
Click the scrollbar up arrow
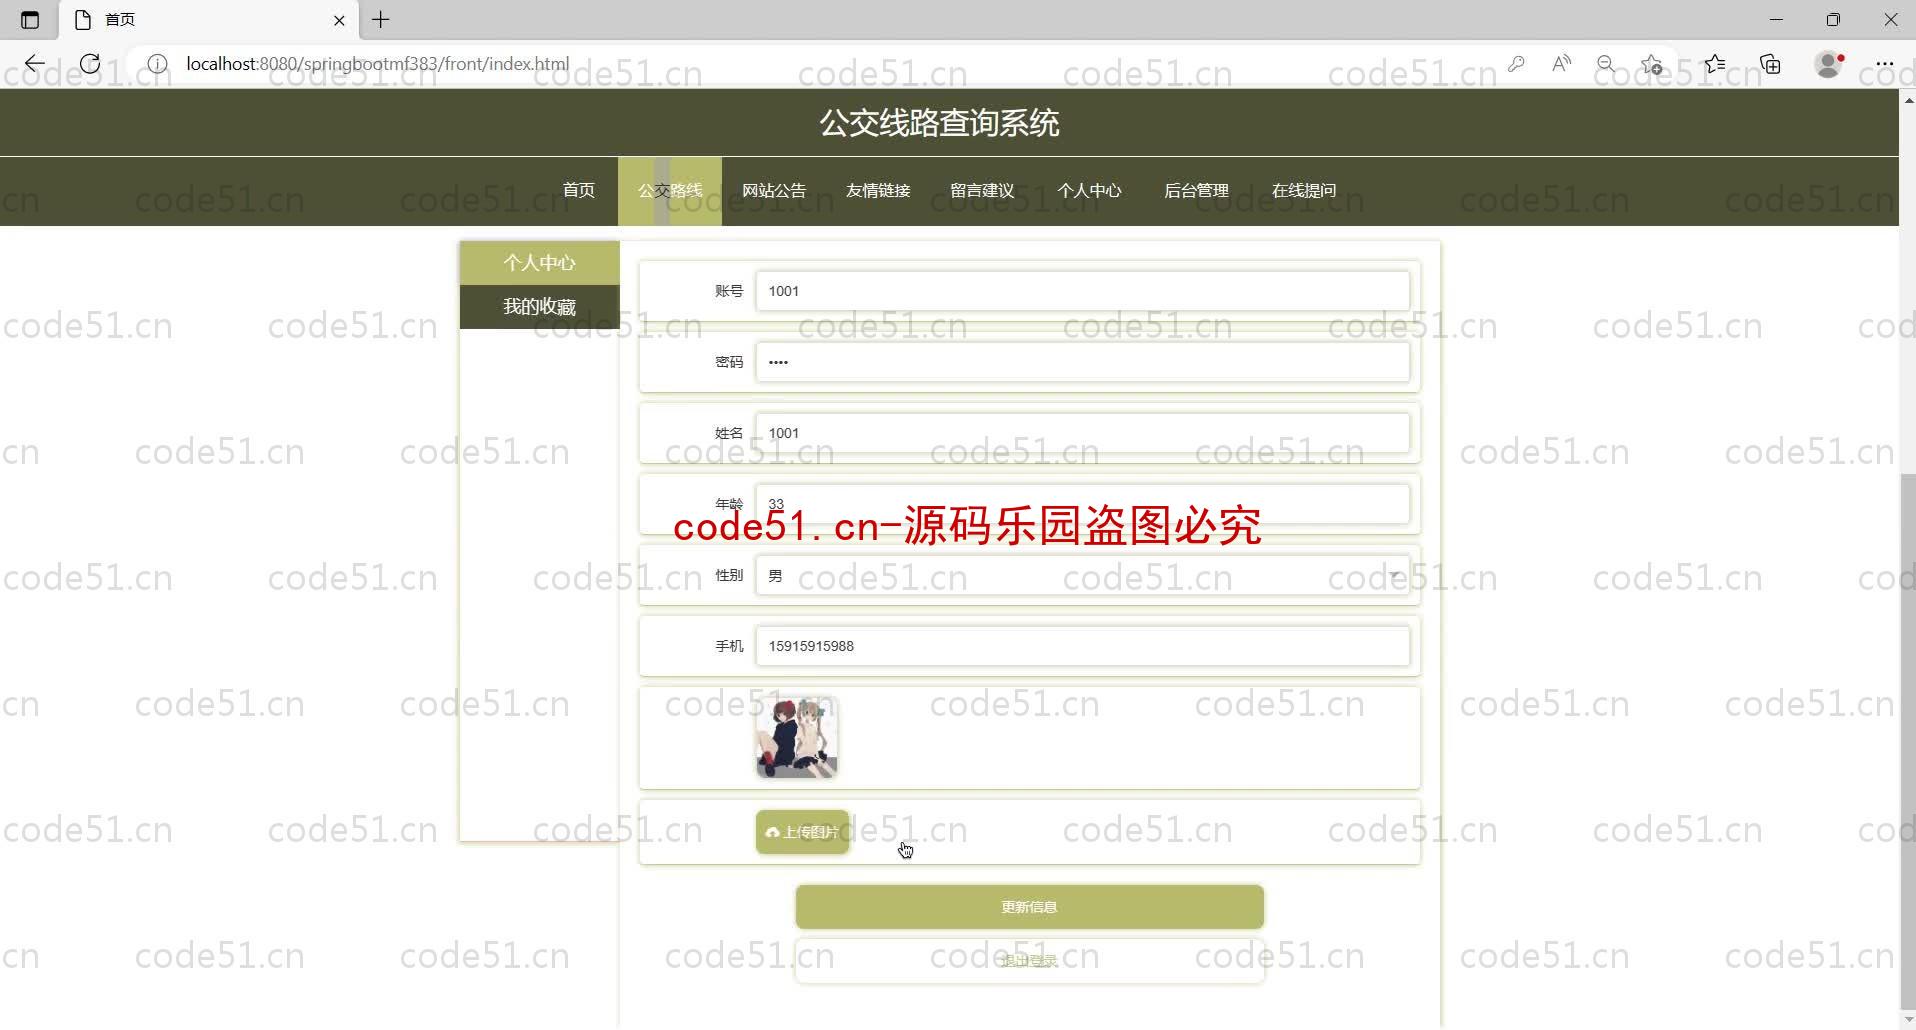[1908, 100]
